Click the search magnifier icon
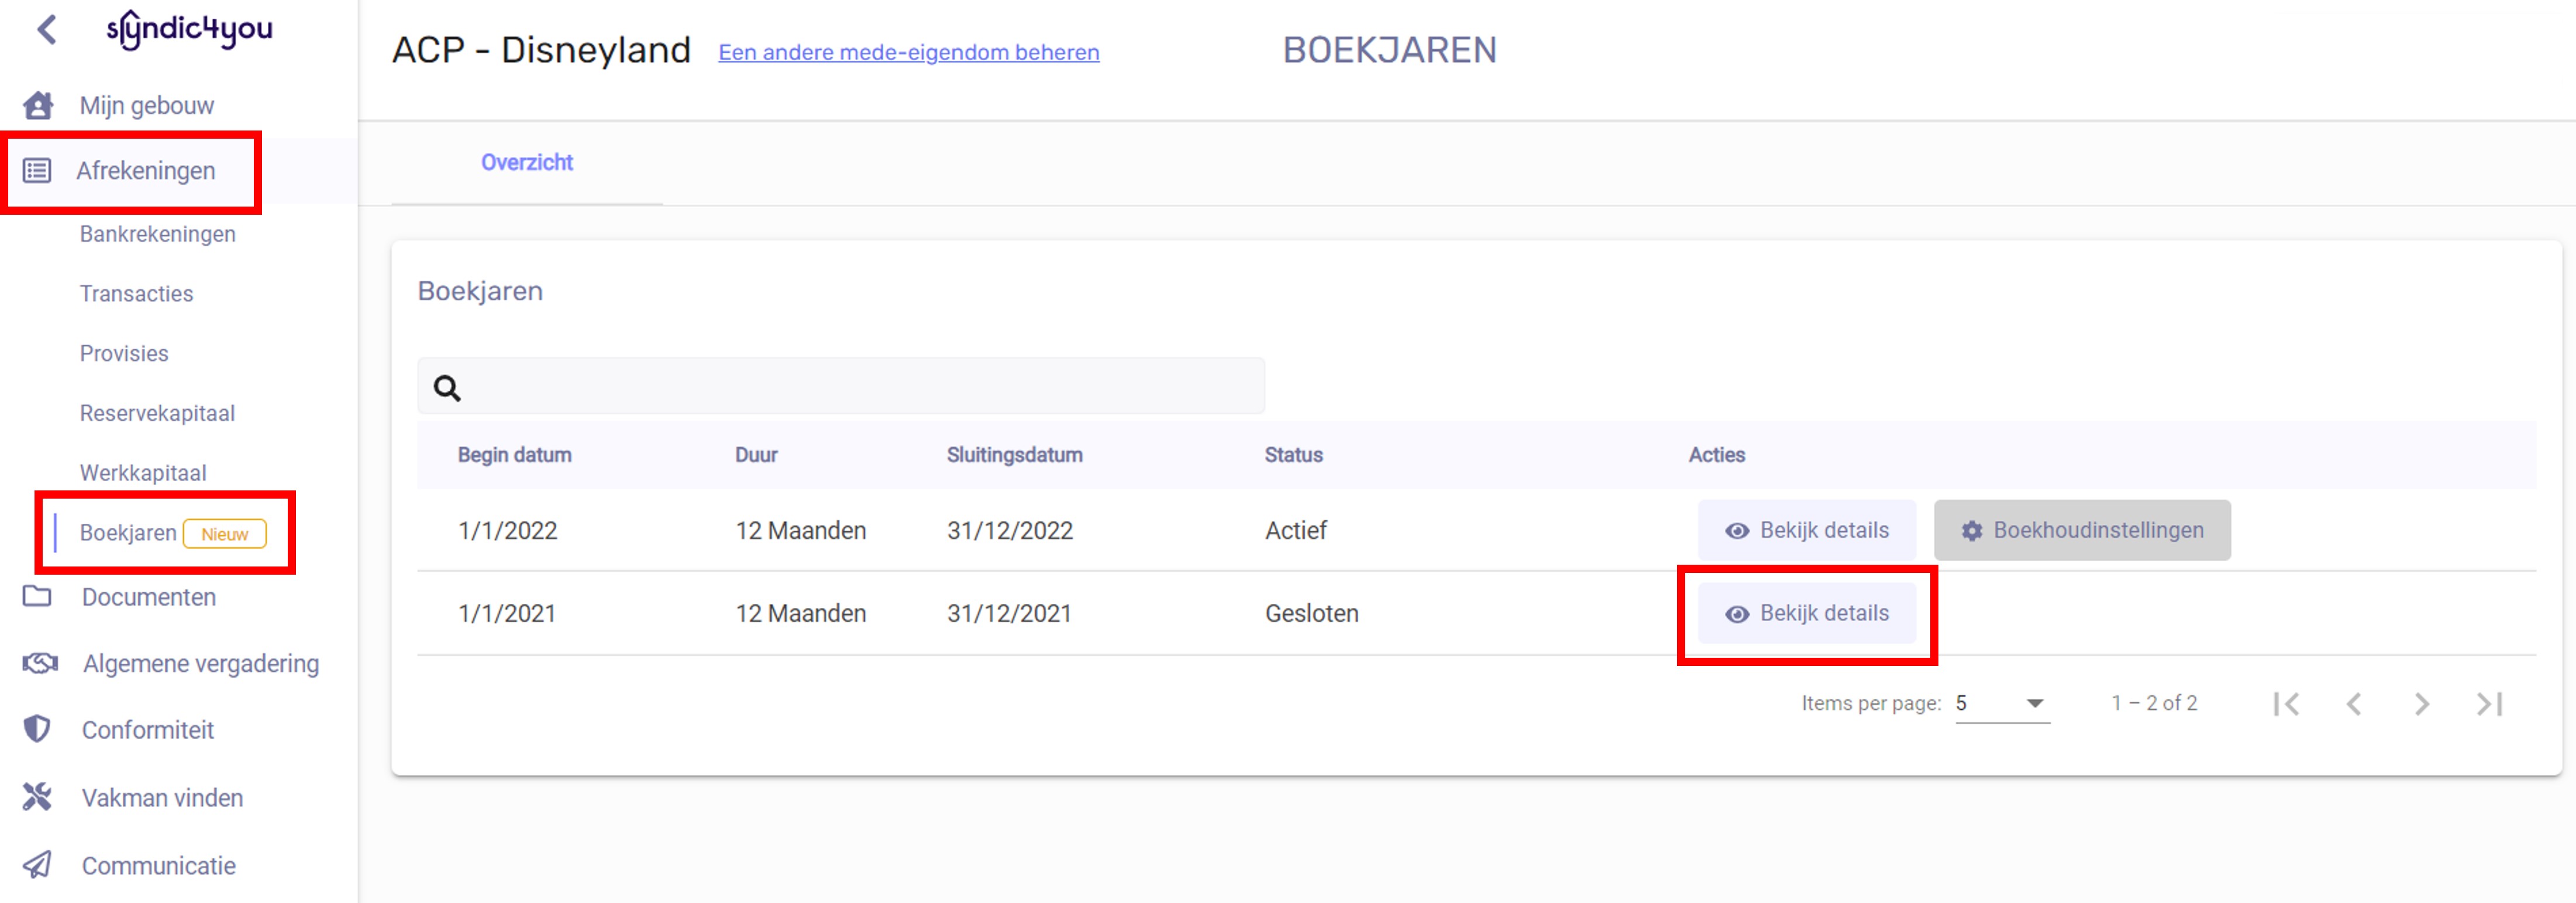Image resolution: width=2576 pixels, height=903 pixels. click(x=447, y=387)
